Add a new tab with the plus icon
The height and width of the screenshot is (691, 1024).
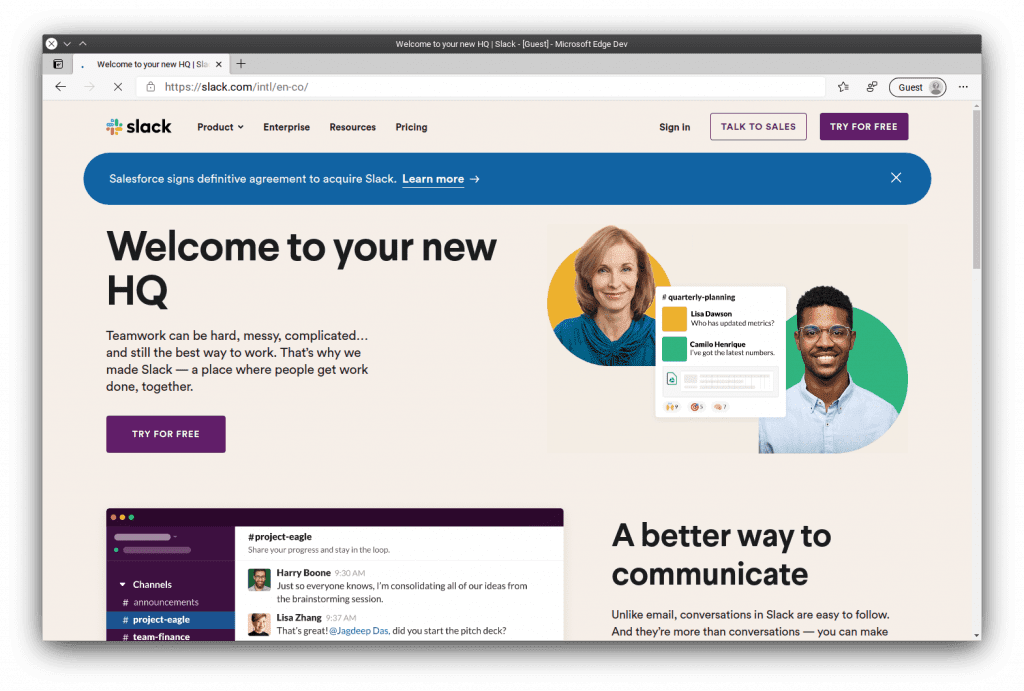click(x=241, y=63)
